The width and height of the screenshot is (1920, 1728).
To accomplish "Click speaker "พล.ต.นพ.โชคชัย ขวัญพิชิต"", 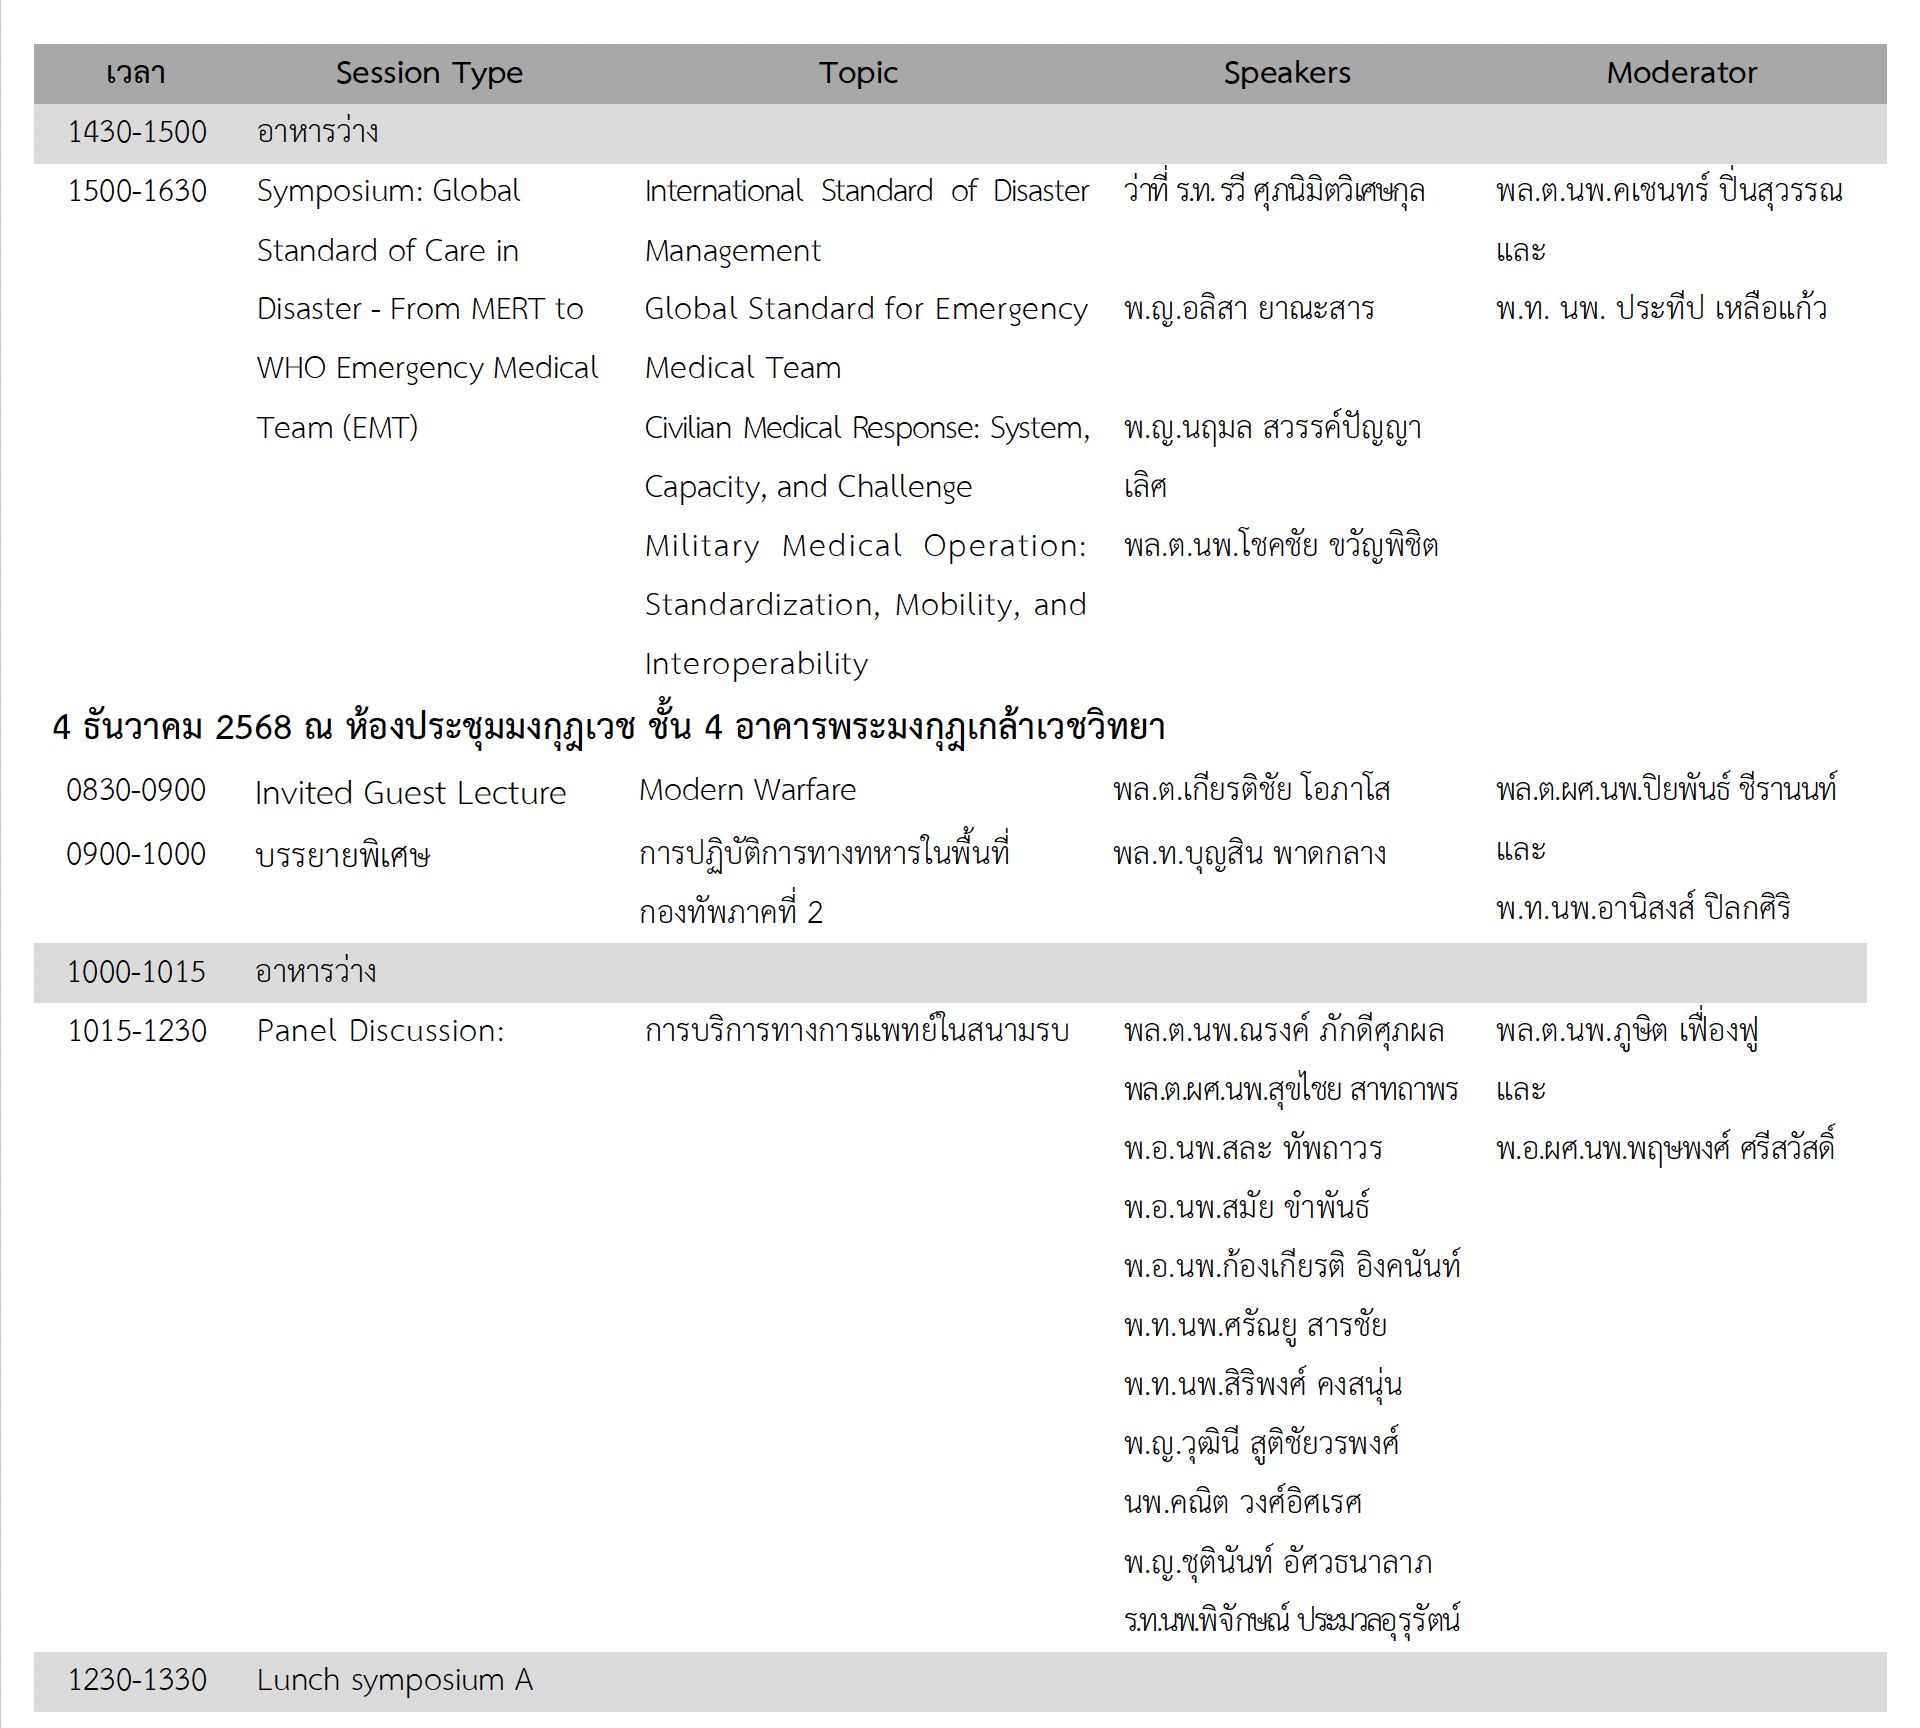I will point(1281,546).
